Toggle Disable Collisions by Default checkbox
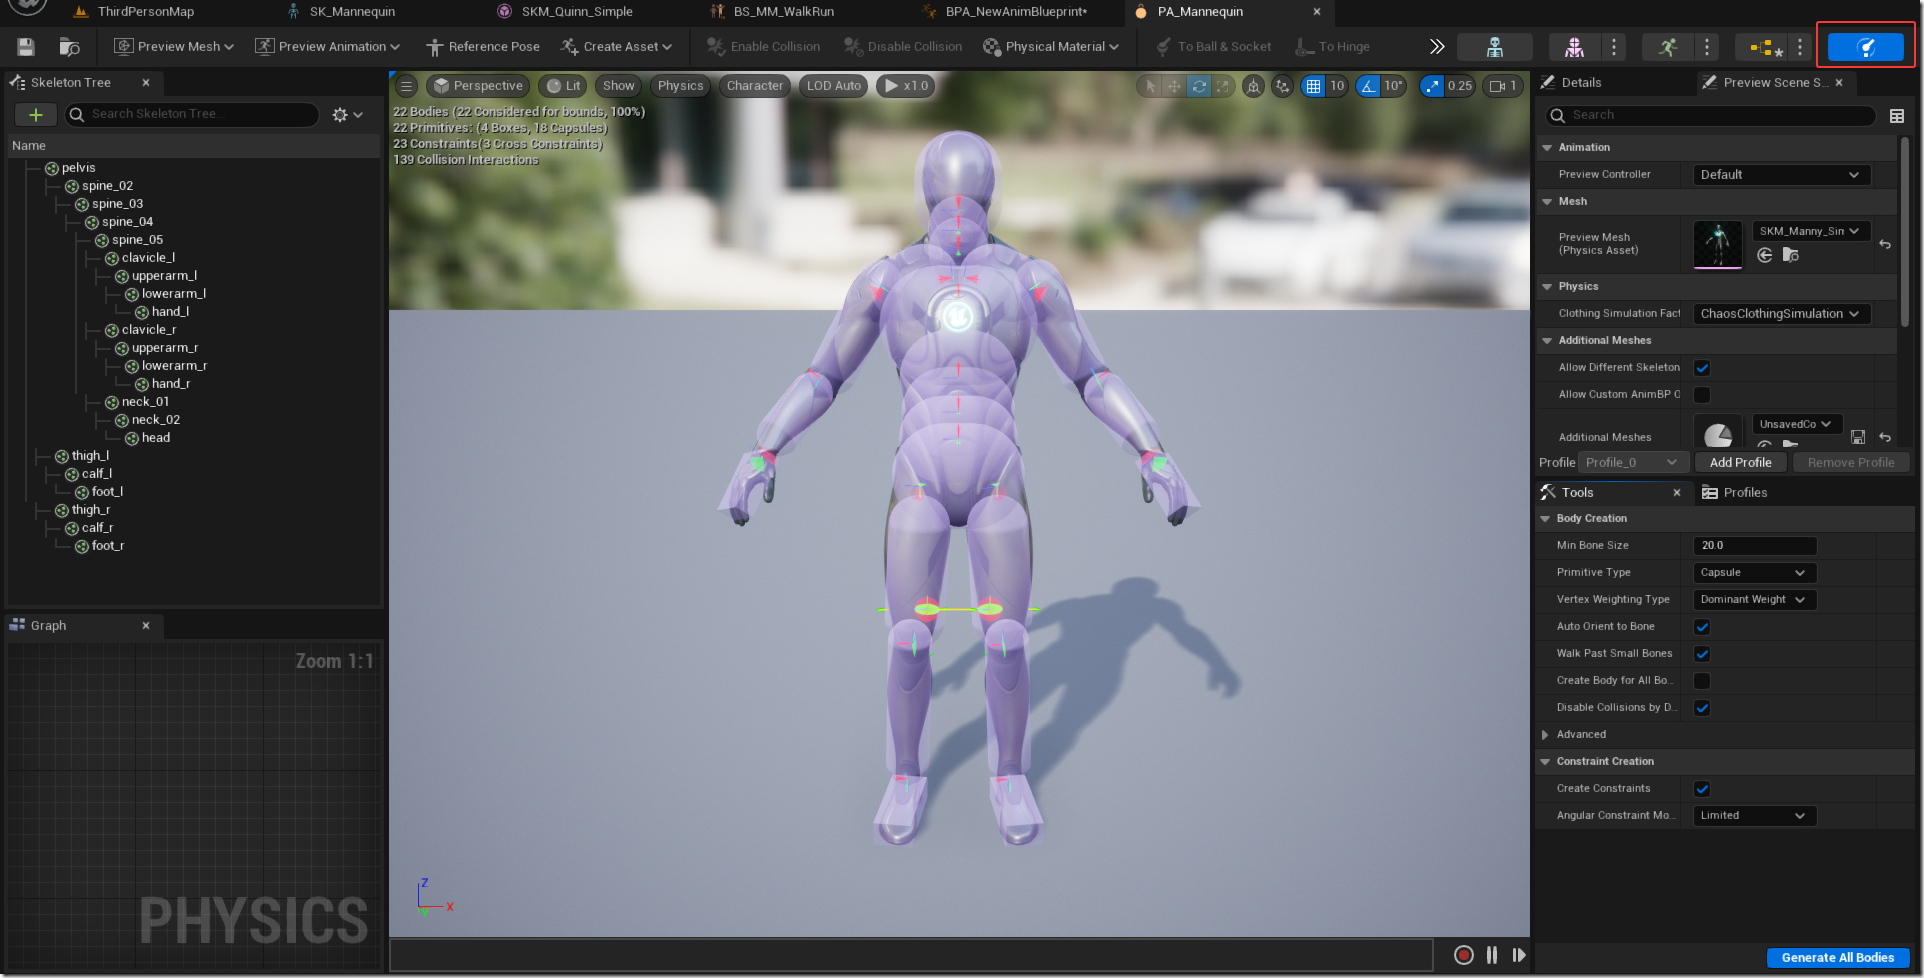This screenshot has width=1924, height=978. click(1702, 708)
